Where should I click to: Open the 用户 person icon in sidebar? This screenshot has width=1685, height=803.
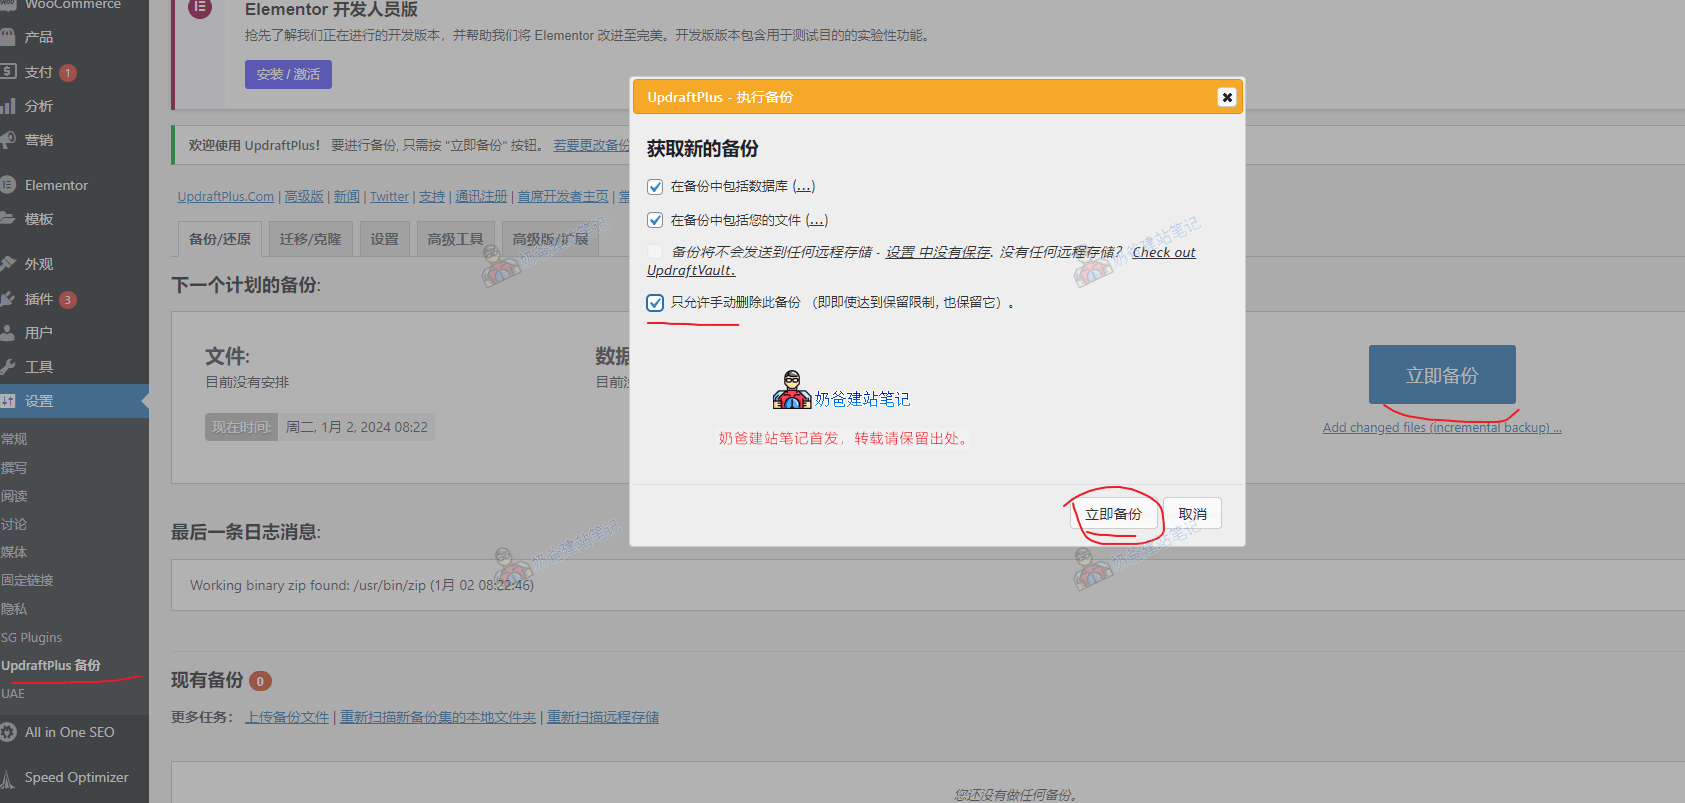click(x=8, y=333)
